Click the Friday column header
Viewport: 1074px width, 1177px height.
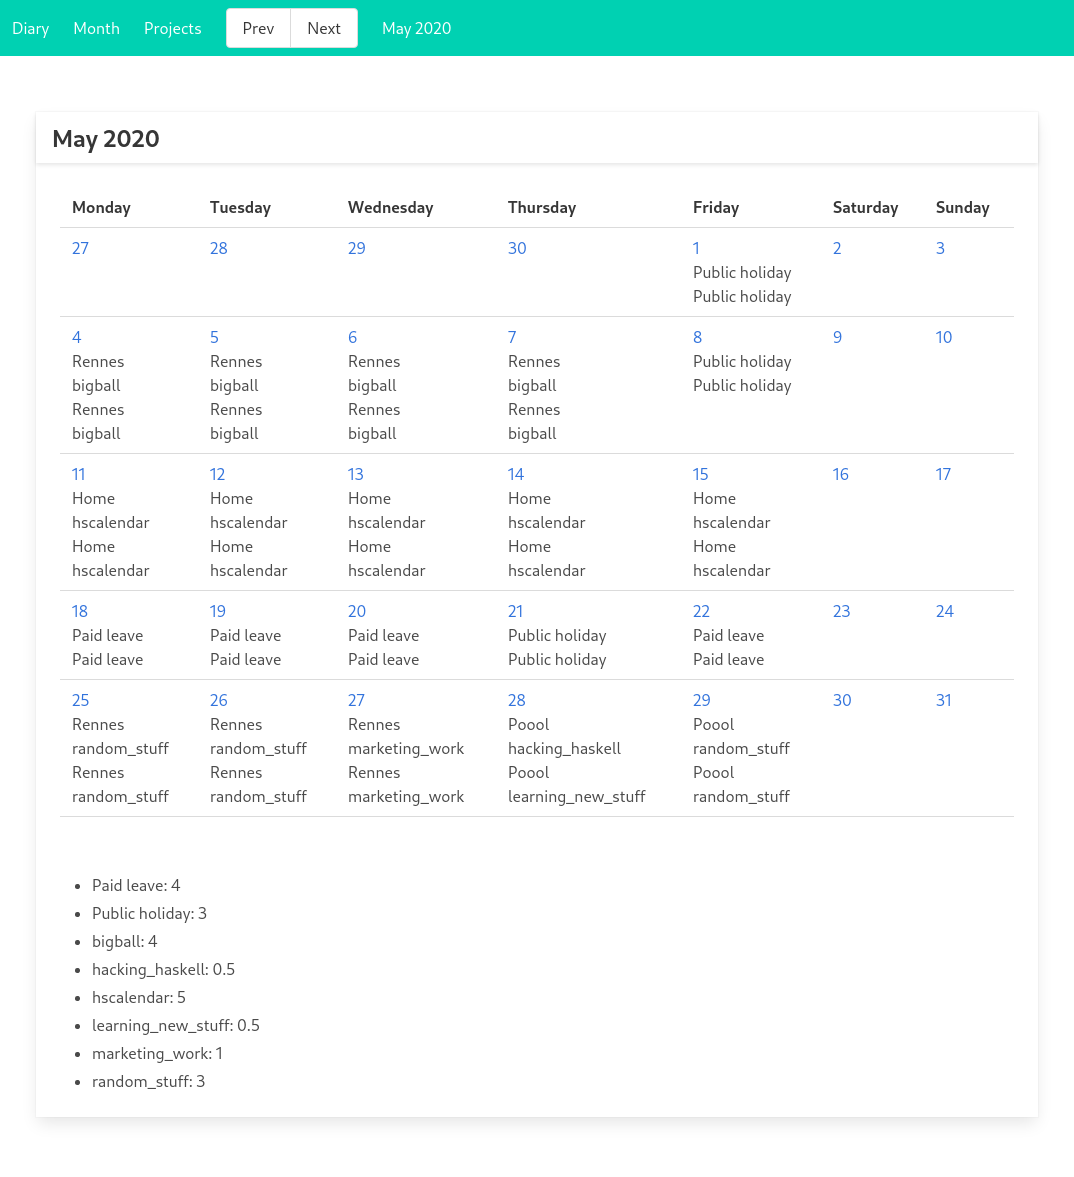[716, 208]
